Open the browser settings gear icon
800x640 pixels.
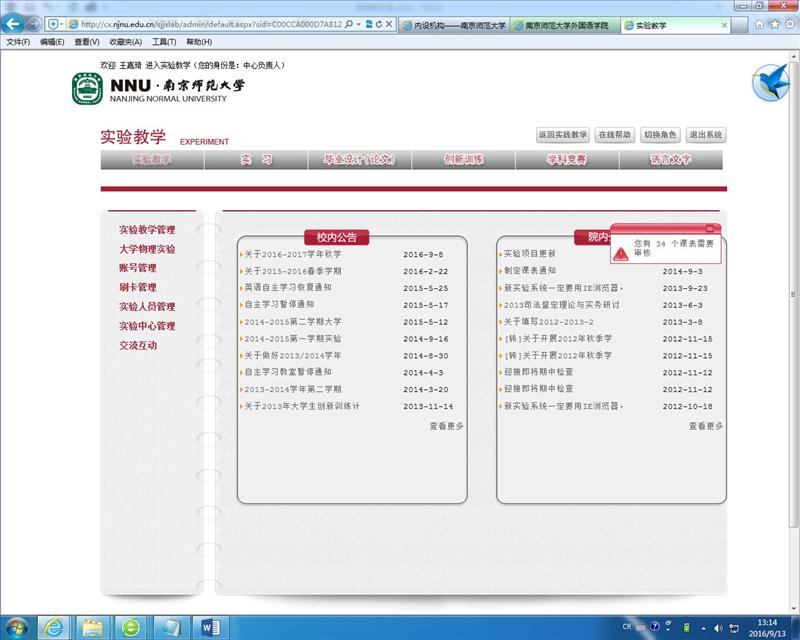(788, 24)
